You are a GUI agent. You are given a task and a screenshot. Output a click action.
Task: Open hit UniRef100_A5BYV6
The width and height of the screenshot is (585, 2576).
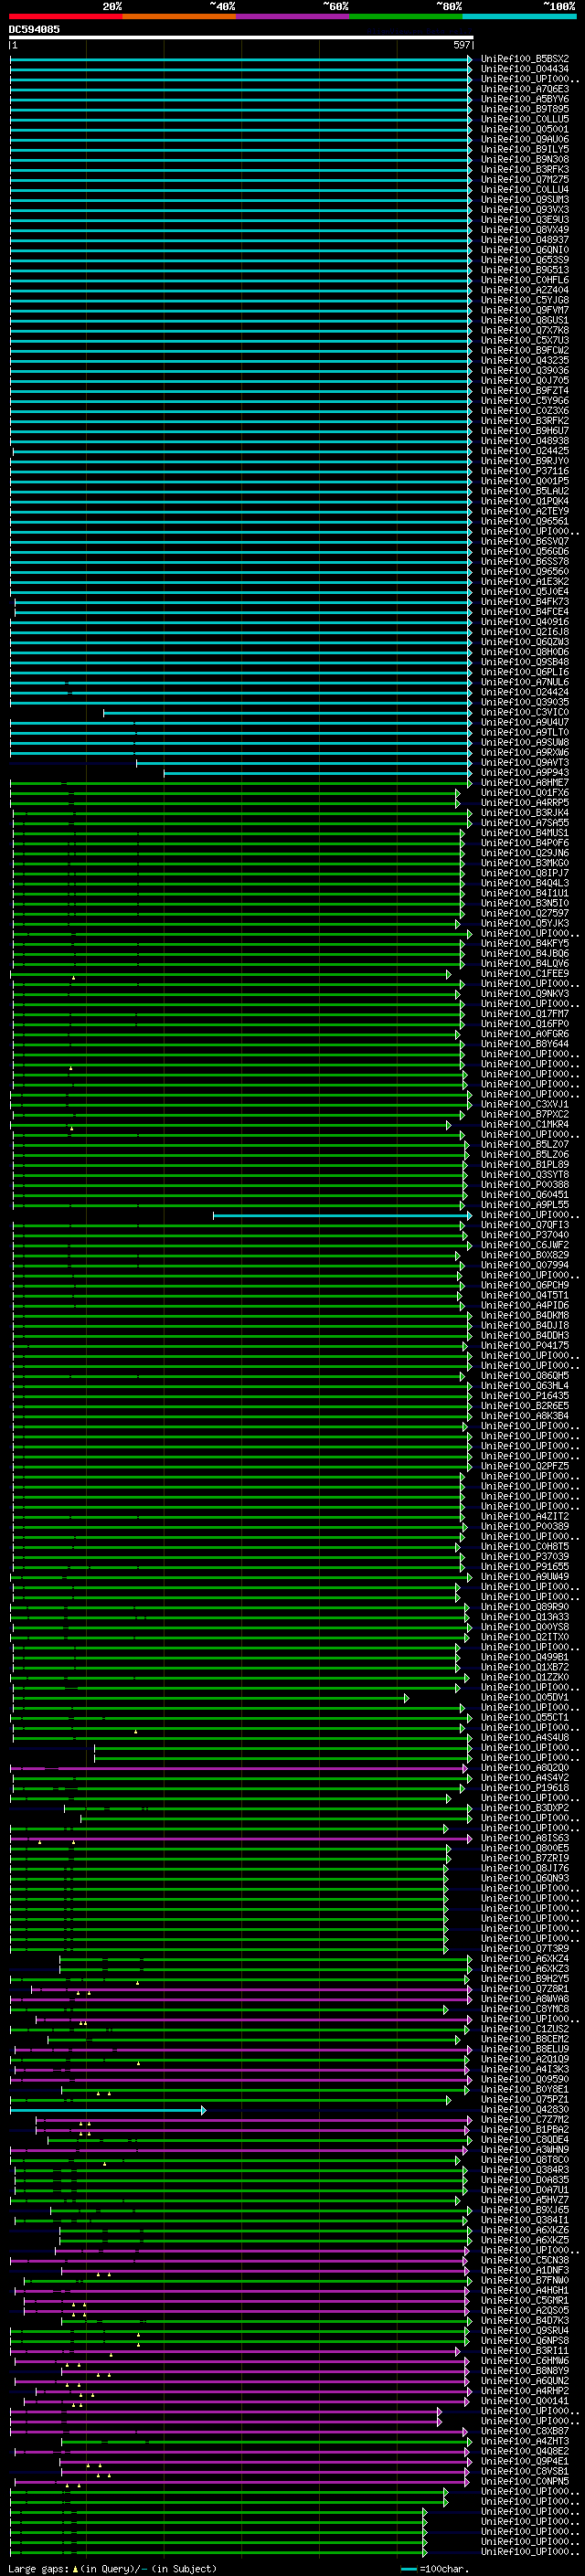525,99
